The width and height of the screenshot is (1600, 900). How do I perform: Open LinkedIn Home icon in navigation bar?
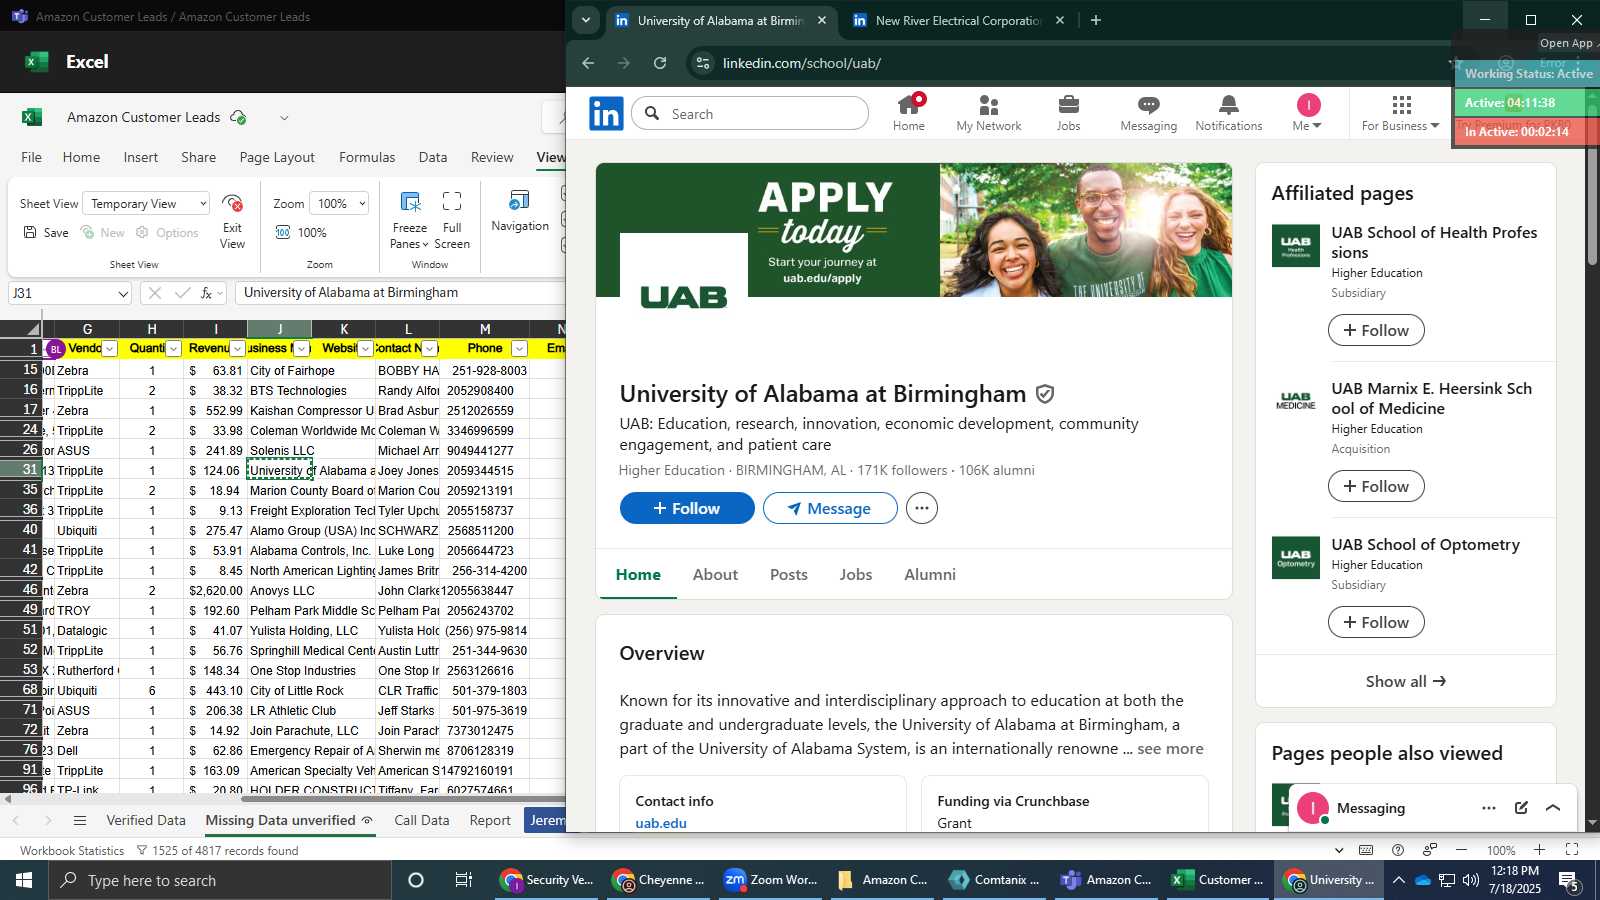[908, 113]
